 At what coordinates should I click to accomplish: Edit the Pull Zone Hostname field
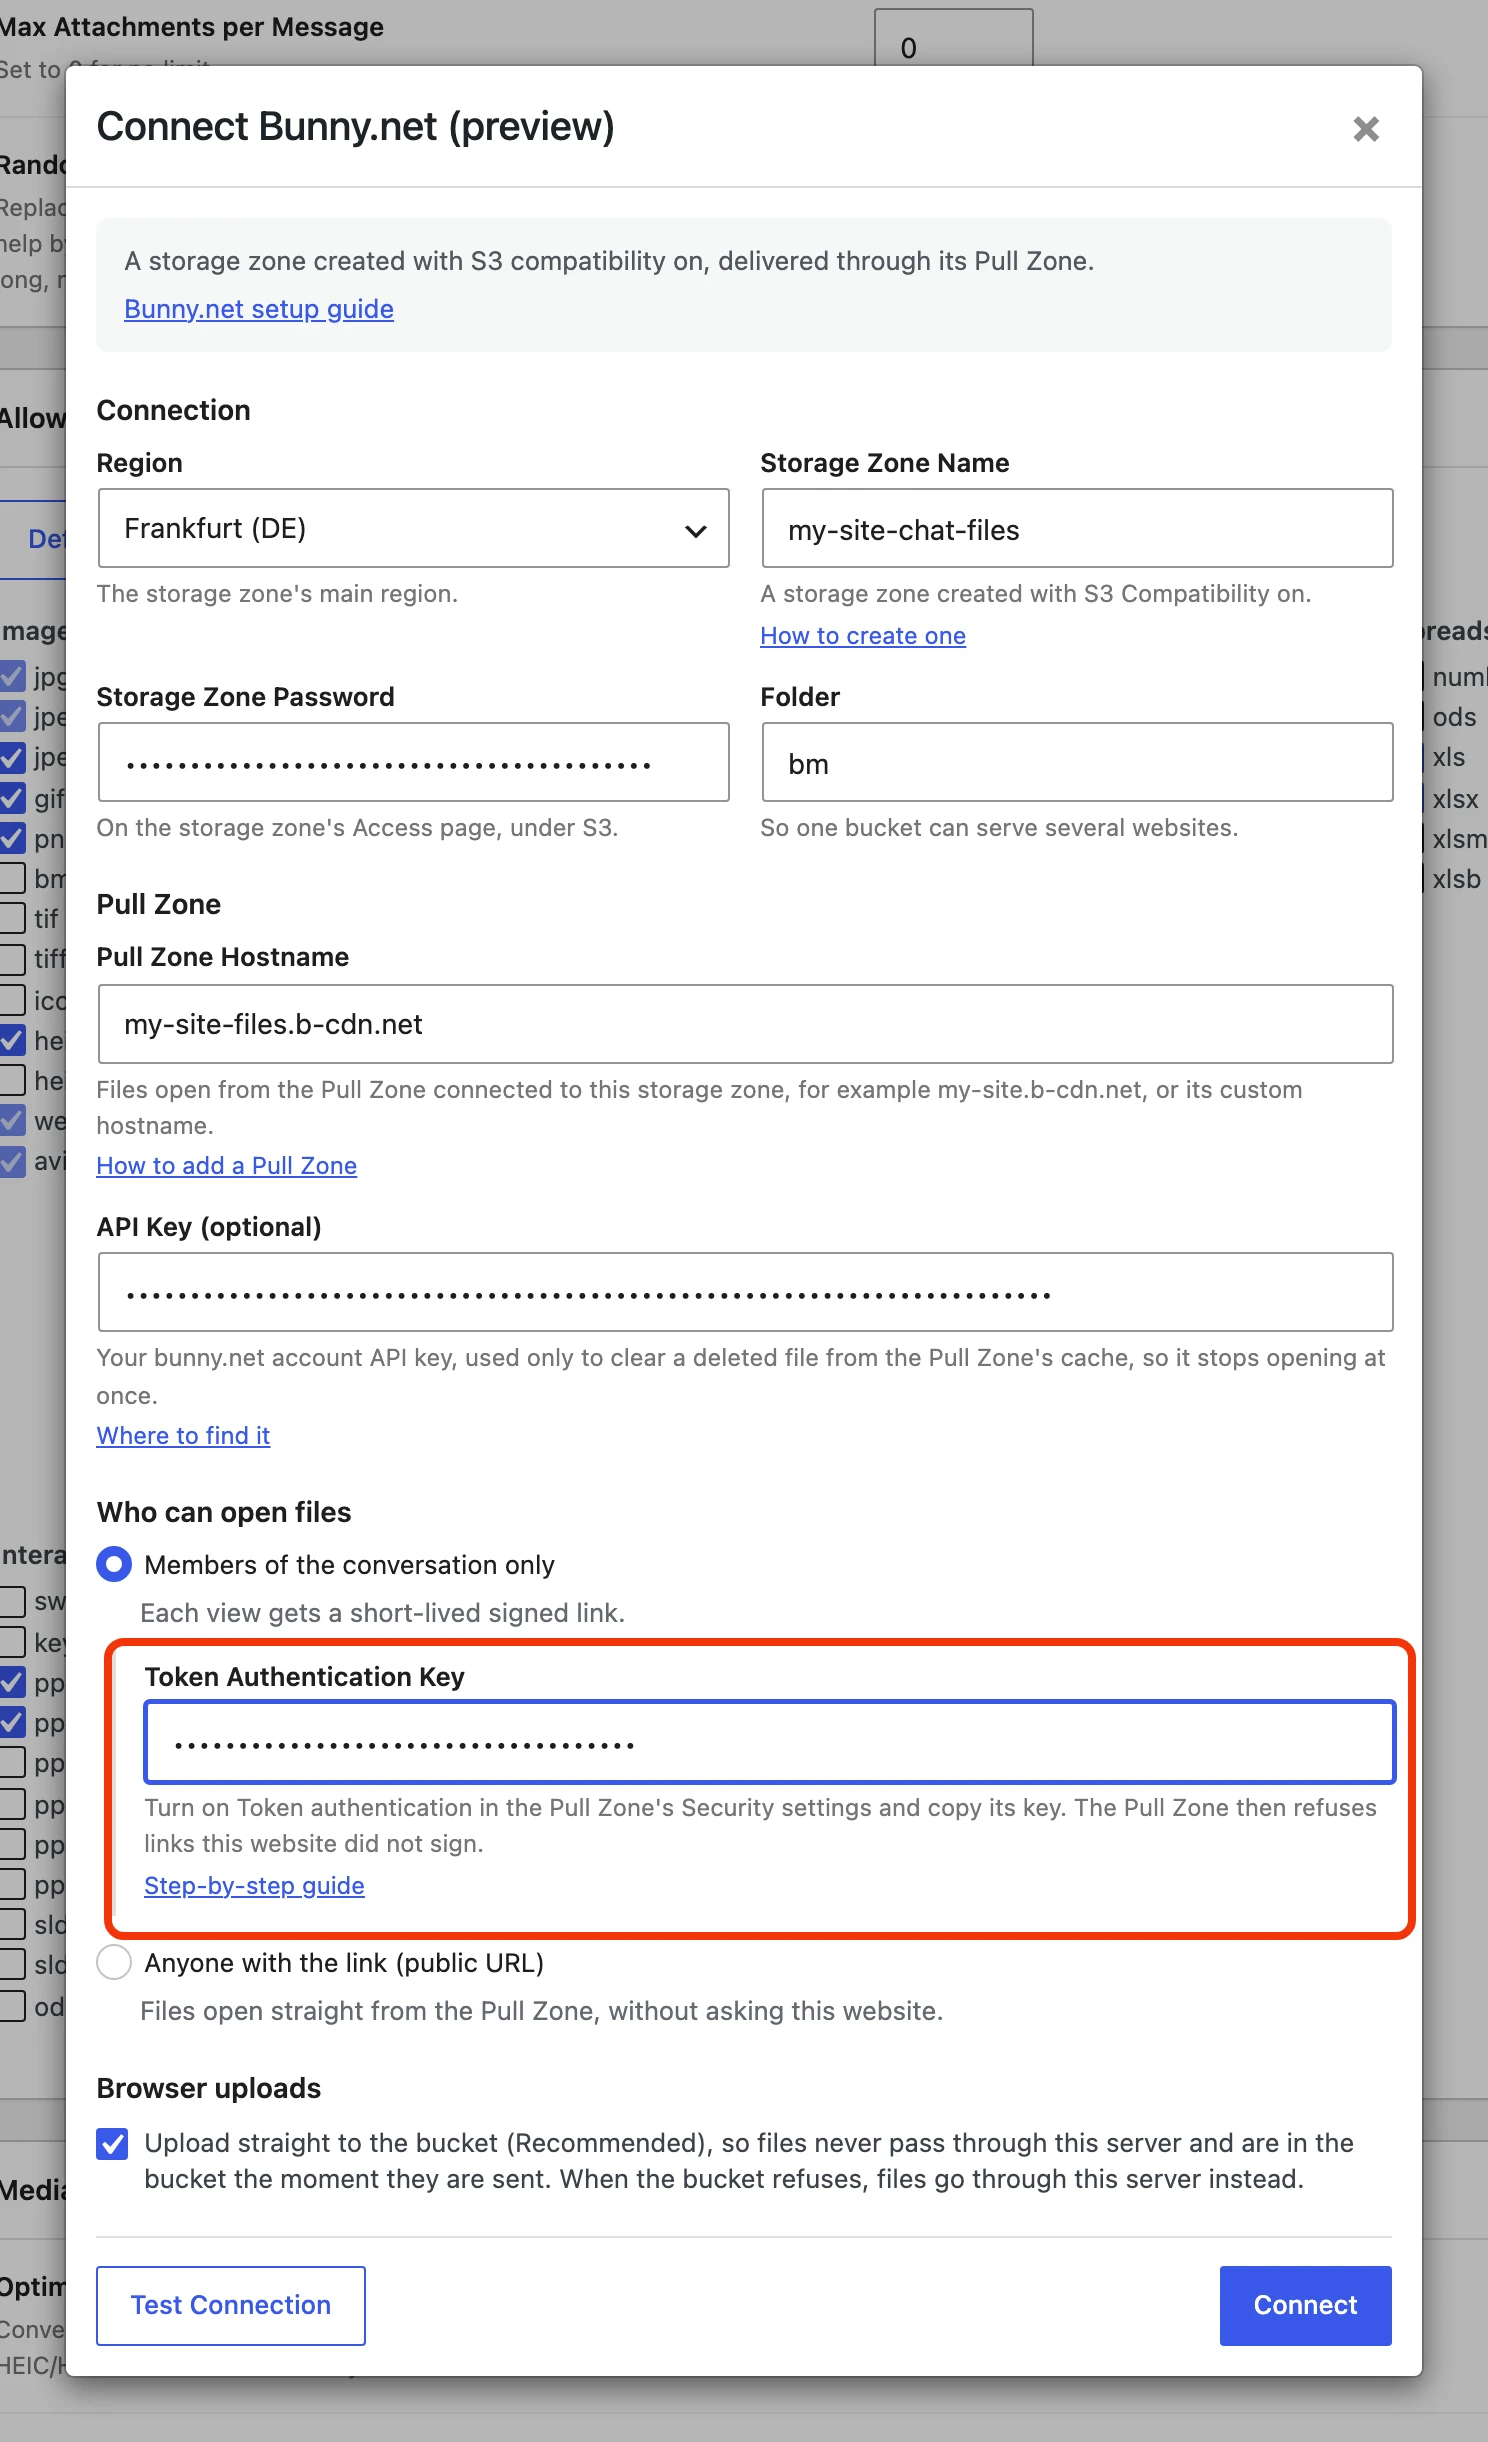[745, 1024]
